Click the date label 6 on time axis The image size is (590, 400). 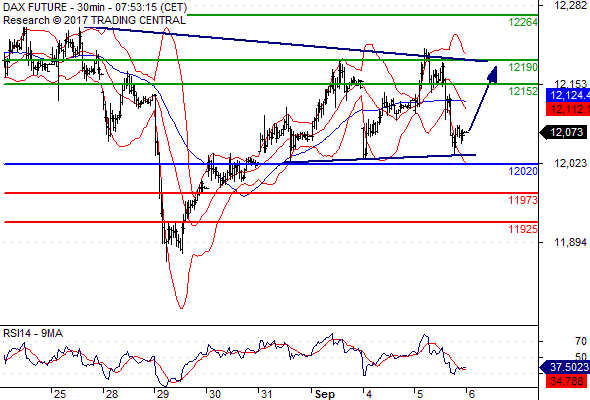coord(472,394)
